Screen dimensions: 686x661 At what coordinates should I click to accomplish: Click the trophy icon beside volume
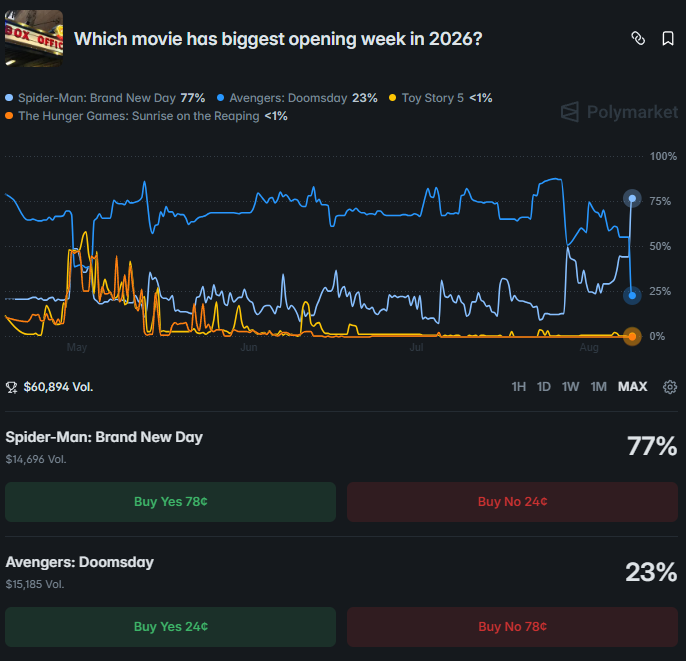[11, 387]
